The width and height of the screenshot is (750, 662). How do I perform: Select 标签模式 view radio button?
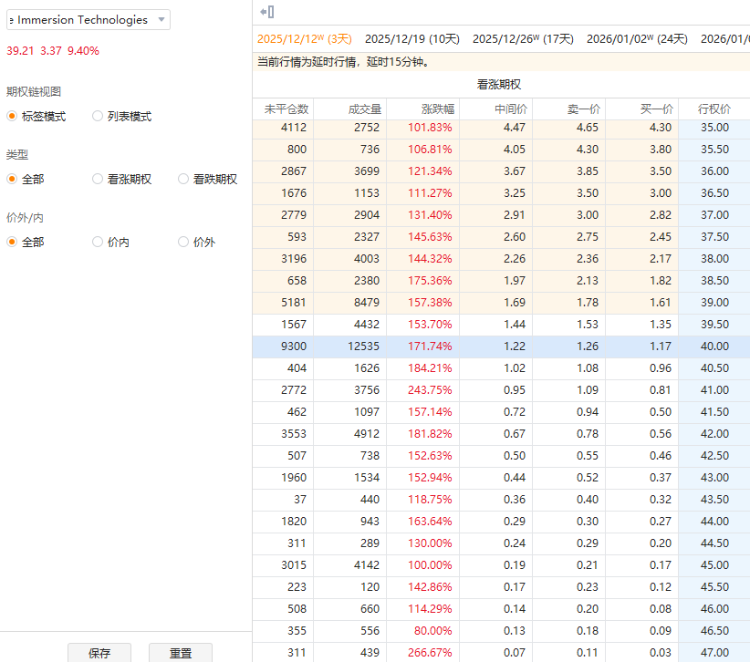[x=12, y=116]
